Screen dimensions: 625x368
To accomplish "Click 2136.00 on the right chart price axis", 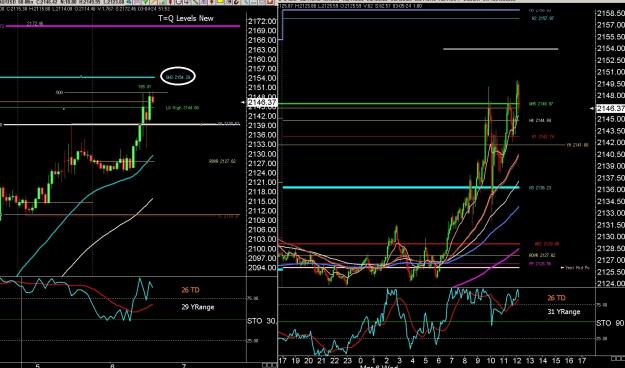I will 611,190.
